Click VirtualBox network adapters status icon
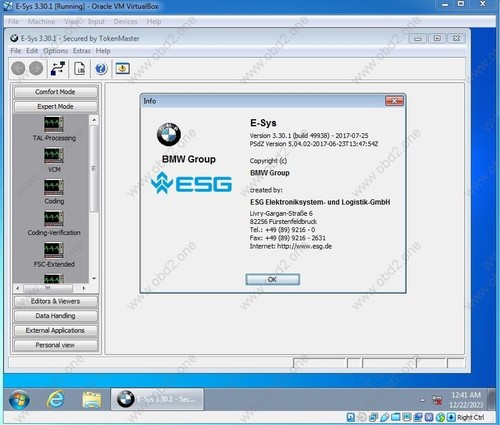 [373, 417]
